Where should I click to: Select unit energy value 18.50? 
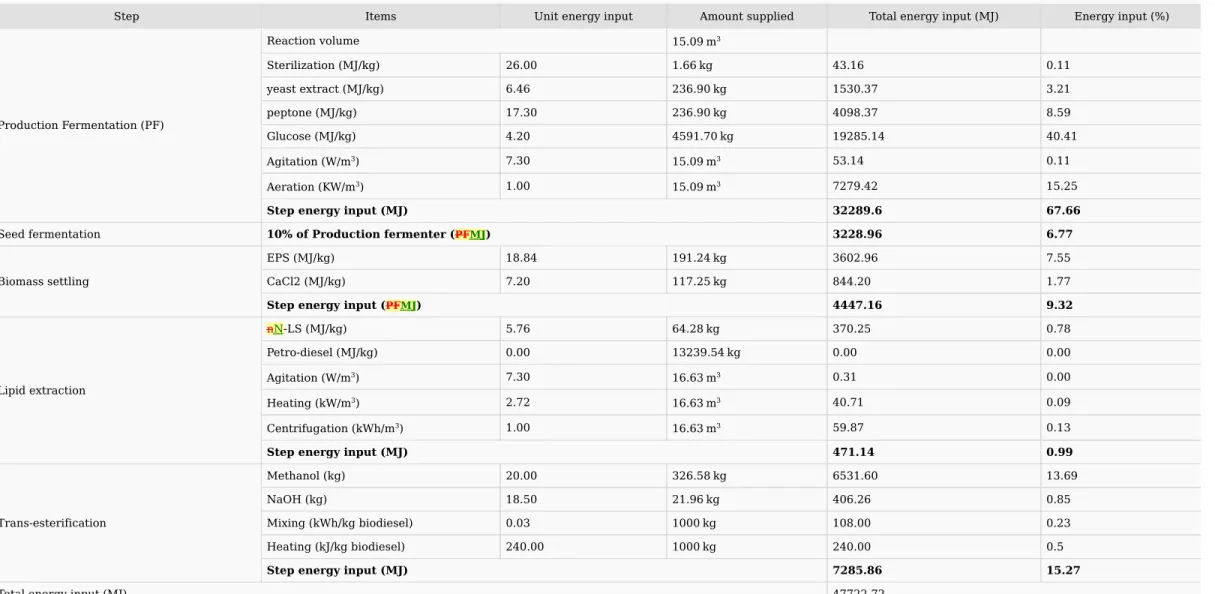(x=521, y=500)
